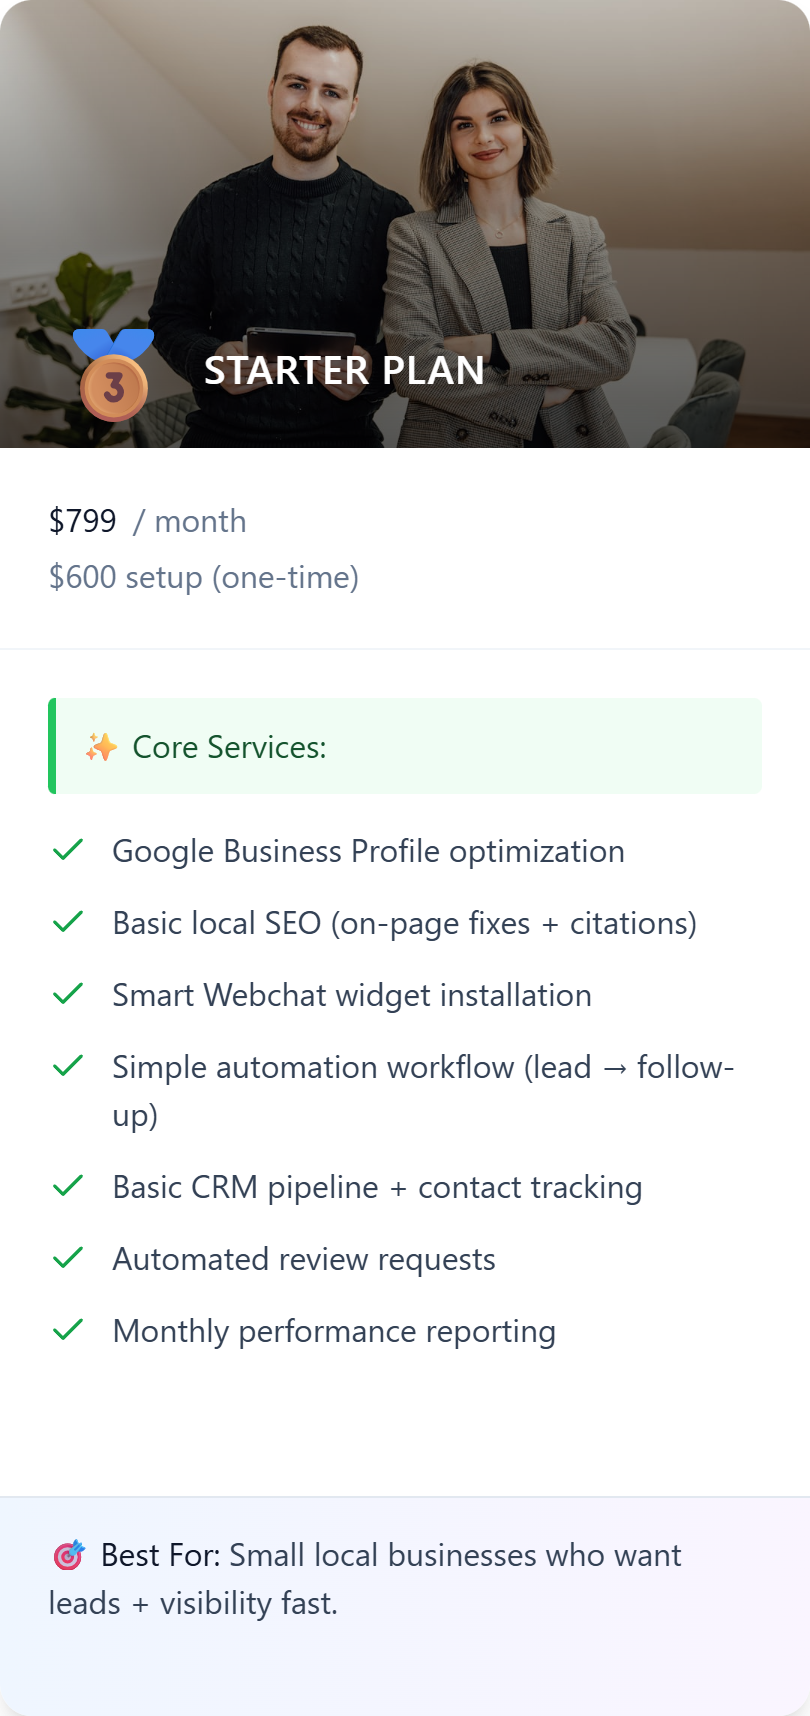This screenshot has height=1716, width=810.
Task: Click checkmark beside Simple automation workflow
Action: click(x=68, y=1066)
